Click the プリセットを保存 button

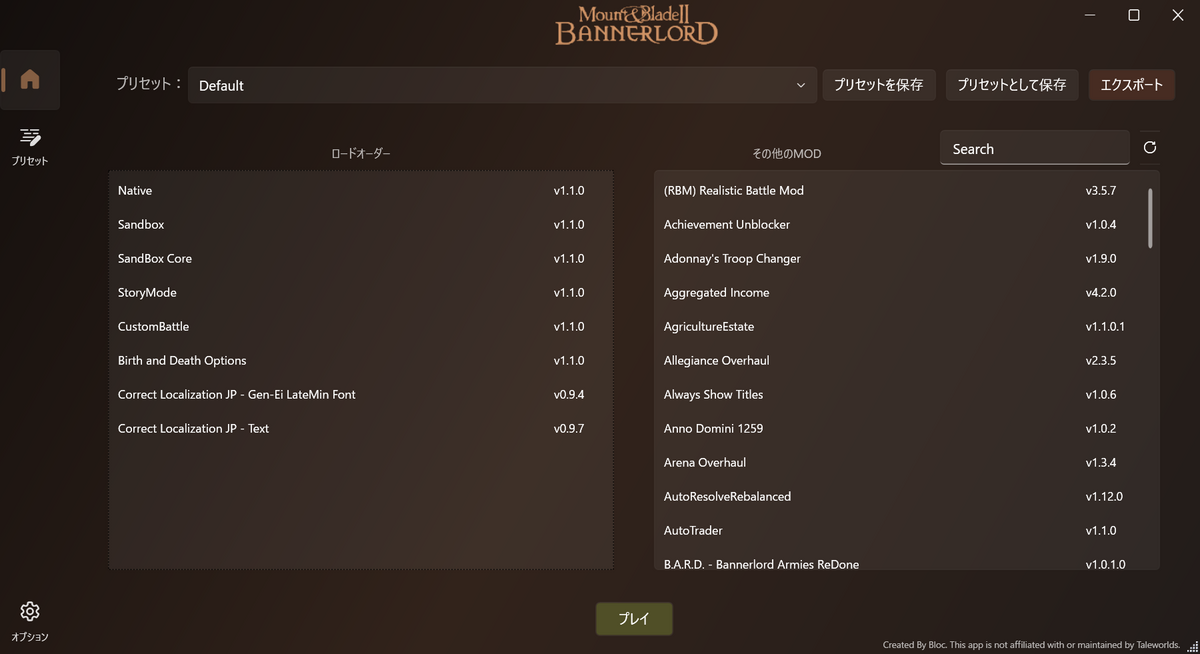click(879, 85)
